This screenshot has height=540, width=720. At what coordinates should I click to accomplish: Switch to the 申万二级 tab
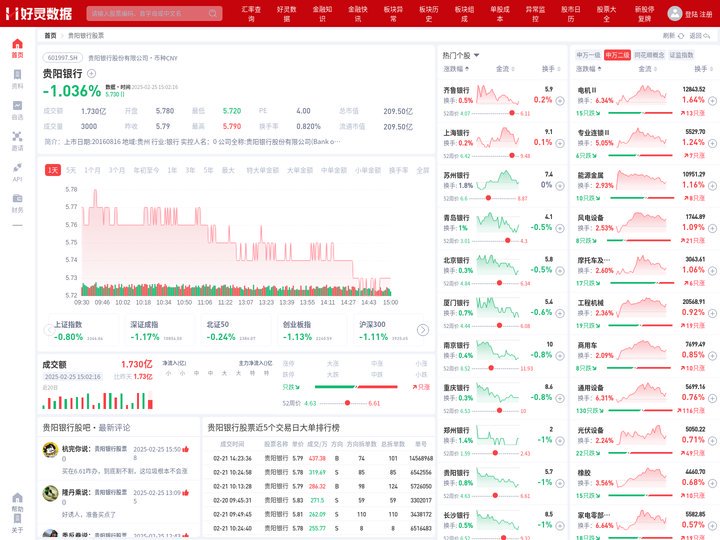617,55
